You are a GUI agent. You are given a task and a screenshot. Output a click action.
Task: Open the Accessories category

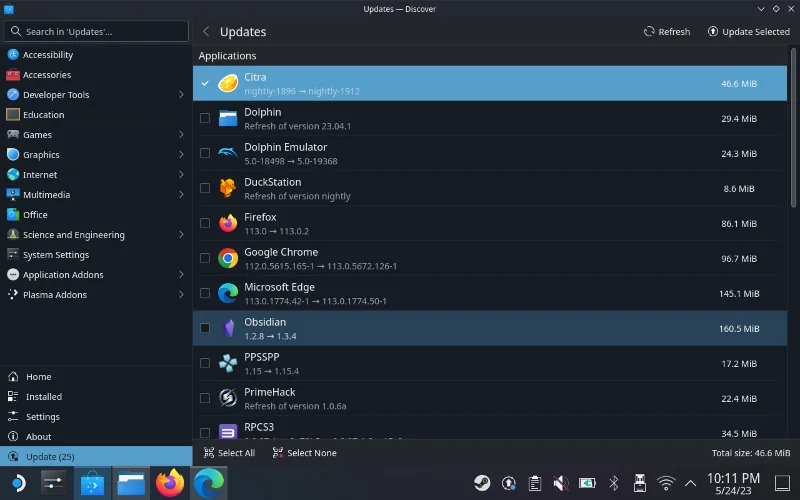tap(96, 74)
